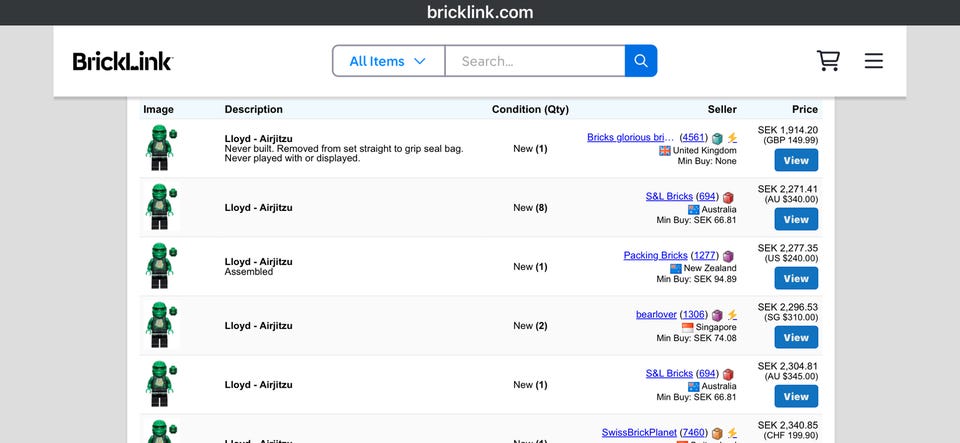Viewport: 960px width, 443px height.
Task: Open the Packing Bricks seller link
Action: [656, 255]
